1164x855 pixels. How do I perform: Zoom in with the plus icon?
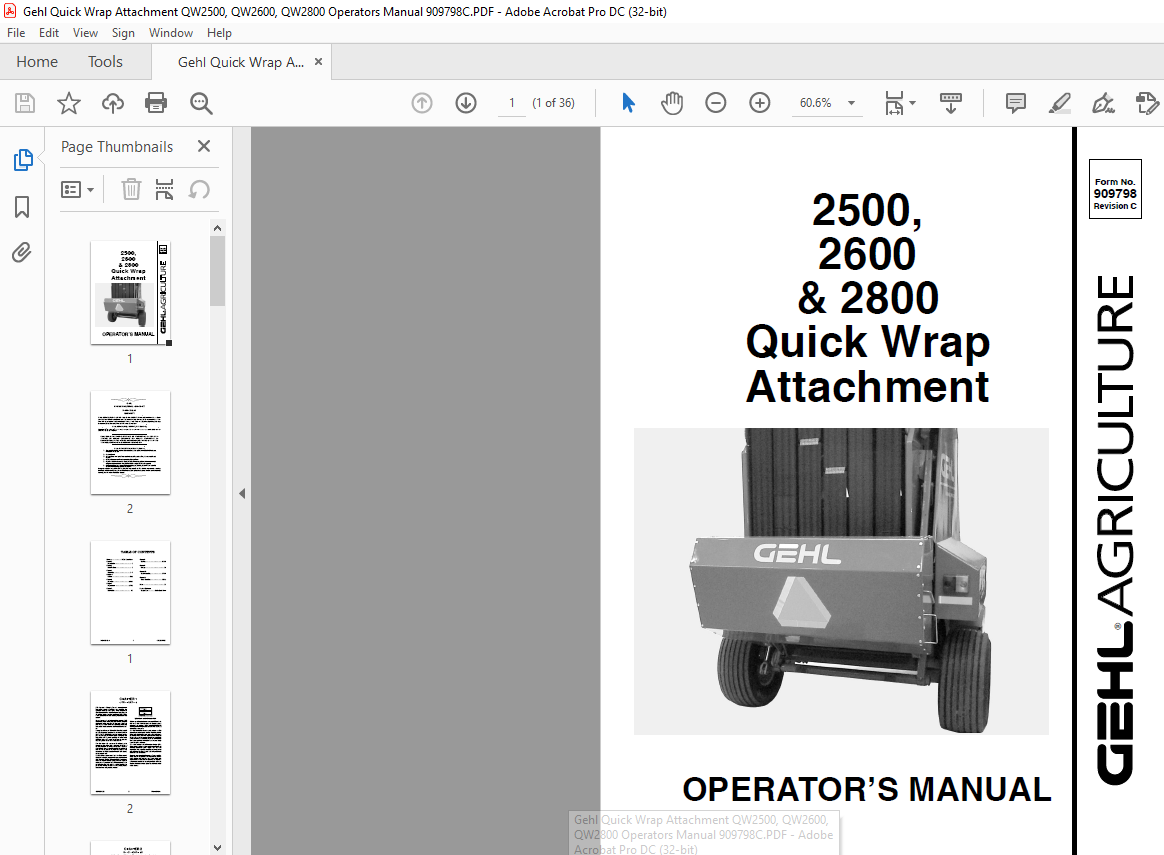point(759,103)
